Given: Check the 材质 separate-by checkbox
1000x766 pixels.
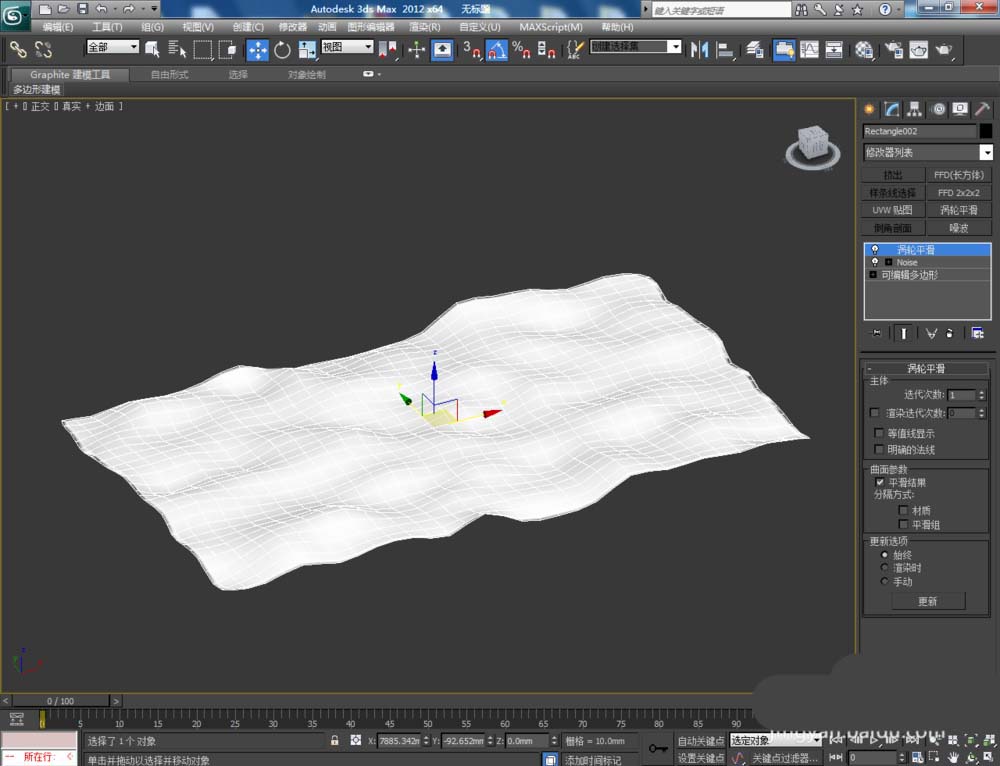Looking at the screenshot, I should point(903,510).
